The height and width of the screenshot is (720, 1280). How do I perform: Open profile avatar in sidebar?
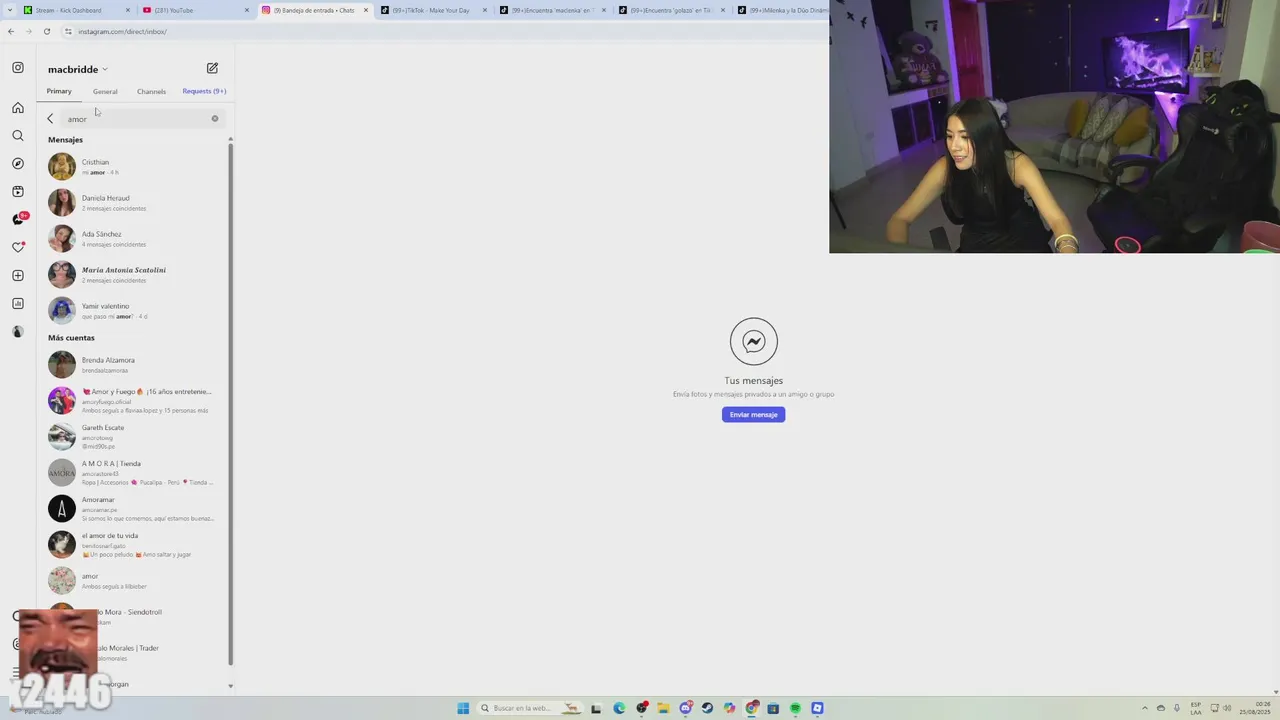(18, 331)
